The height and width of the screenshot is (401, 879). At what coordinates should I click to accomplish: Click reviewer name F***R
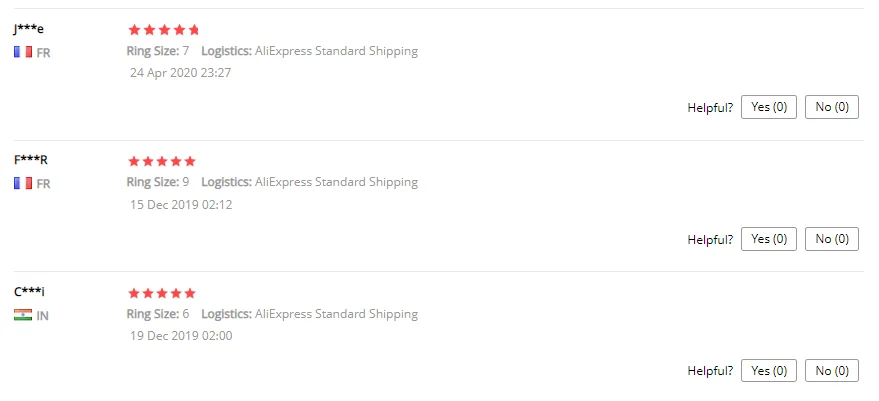tap(31, 160)
